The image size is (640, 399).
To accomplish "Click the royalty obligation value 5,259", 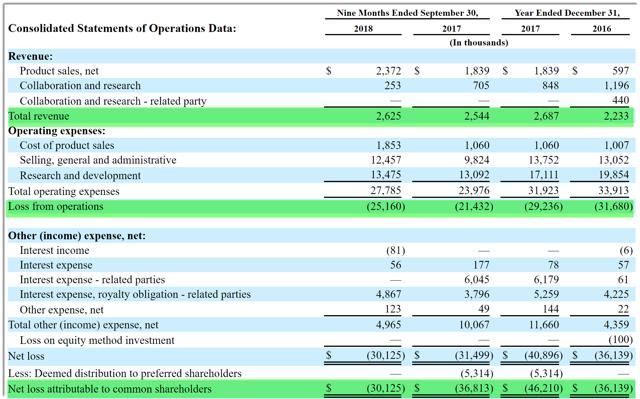I will (547, 295).
